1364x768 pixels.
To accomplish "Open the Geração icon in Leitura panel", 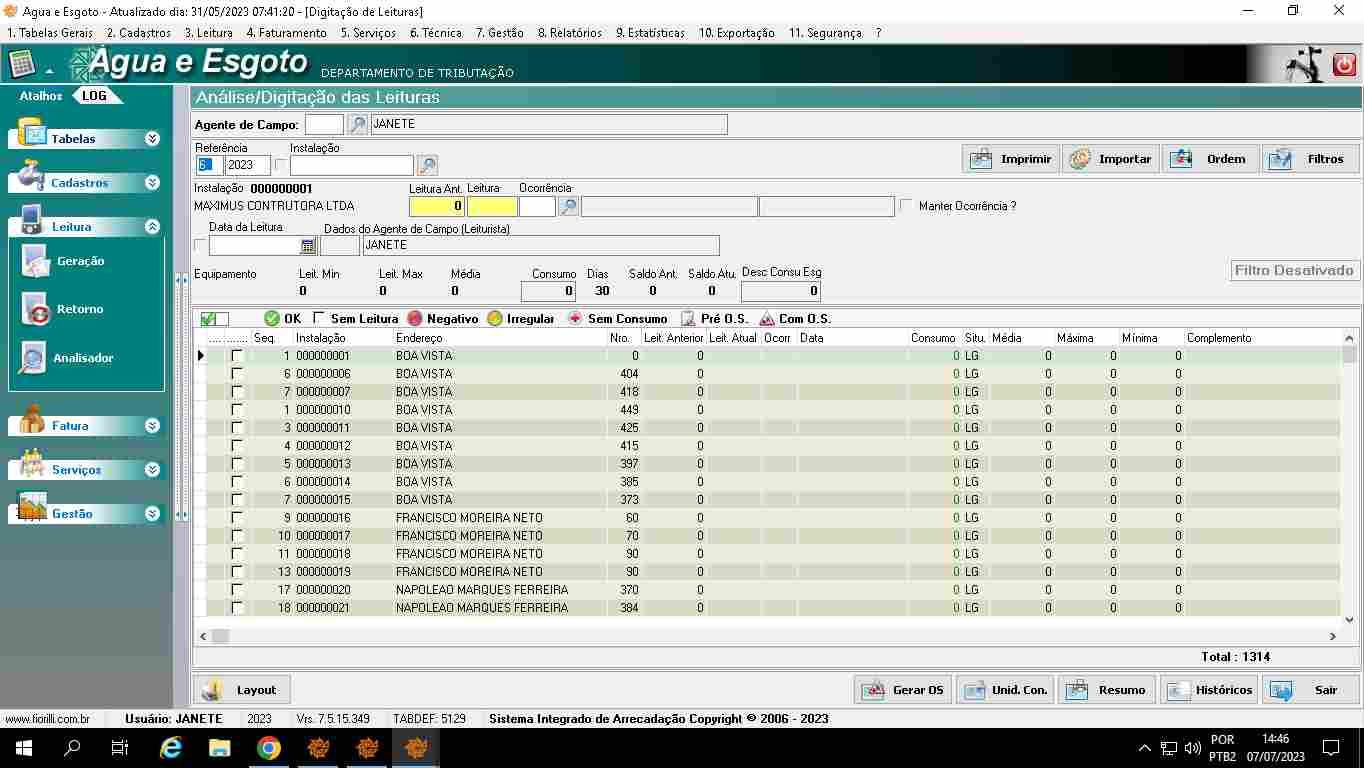I will click(x=36, y=261).
